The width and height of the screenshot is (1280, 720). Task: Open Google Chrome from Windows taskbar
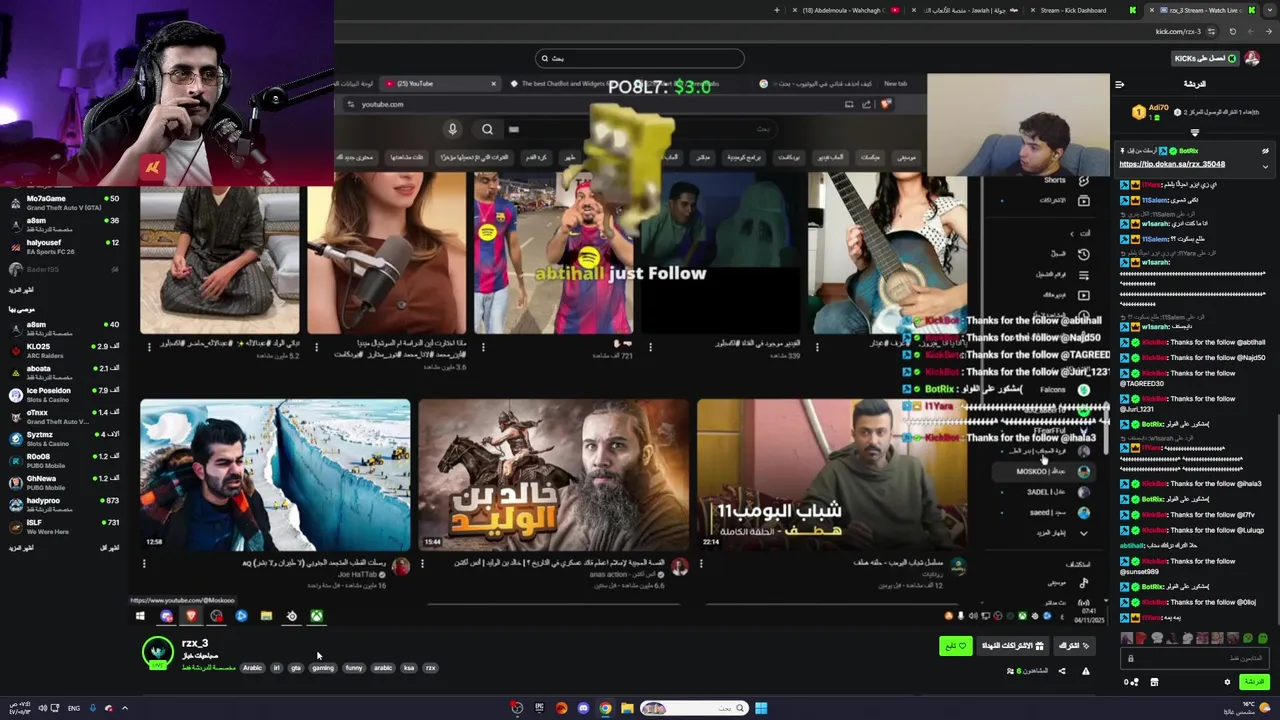[x=605, y=708]
